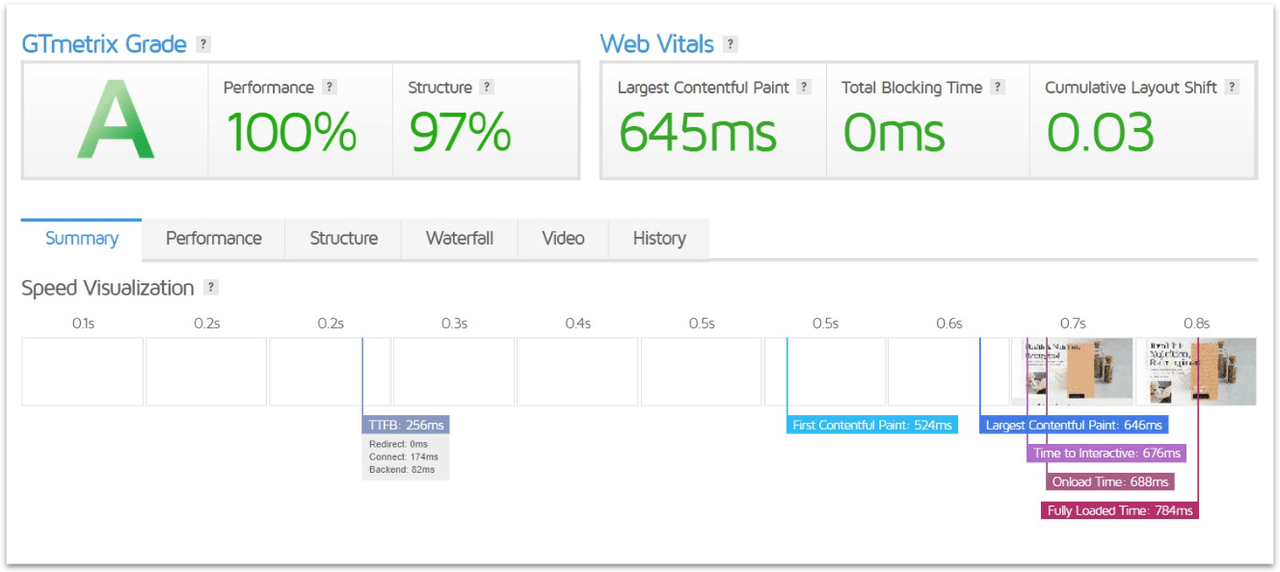Click Fully Loaded Time: 784ms marker

[1120, 511]
